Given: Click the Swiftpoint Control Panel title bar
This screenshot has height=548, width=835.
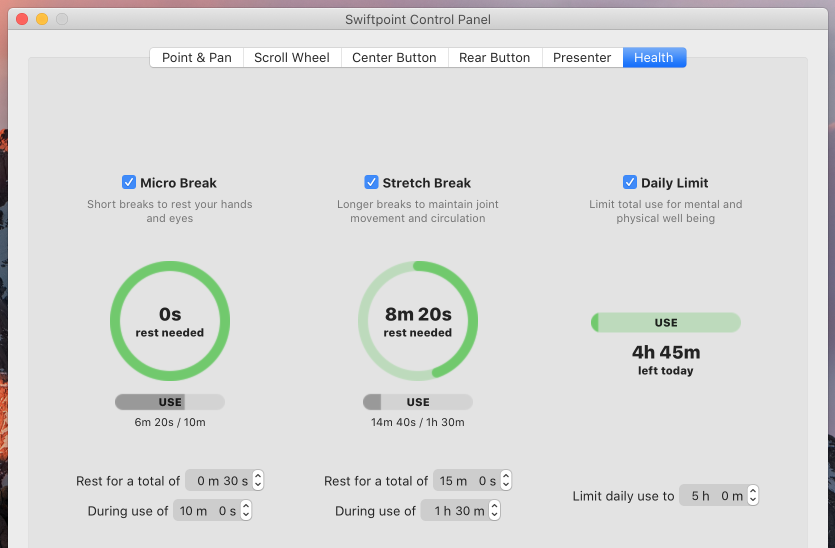Looking at the screenshot, I should tap(418, 19).
